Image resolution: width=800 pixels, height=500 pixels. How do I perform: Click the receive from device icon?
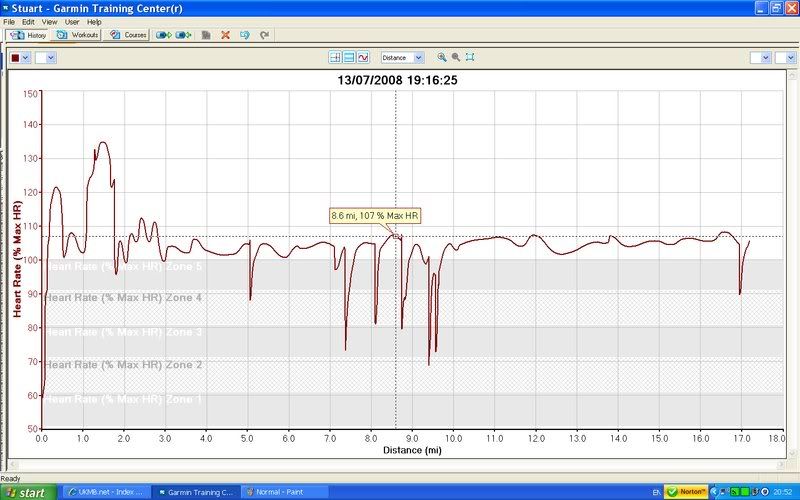(183, 35)
